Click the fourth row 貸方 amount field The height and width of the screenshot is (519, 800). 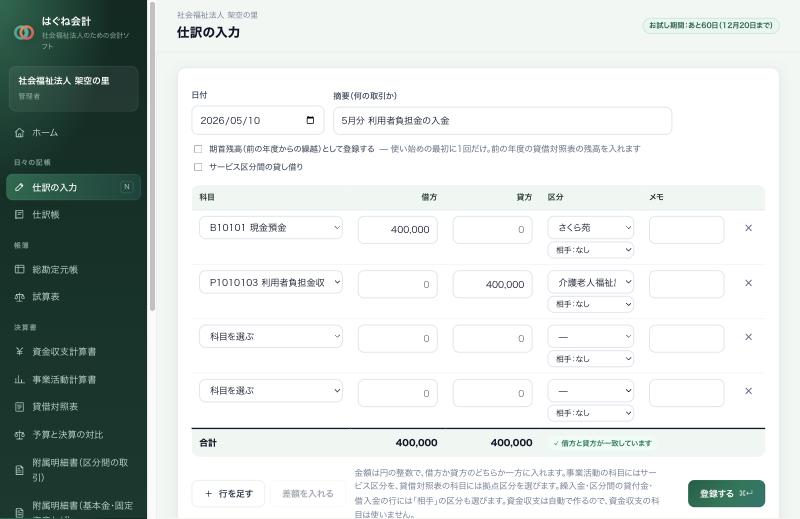(x=492, y=393)
